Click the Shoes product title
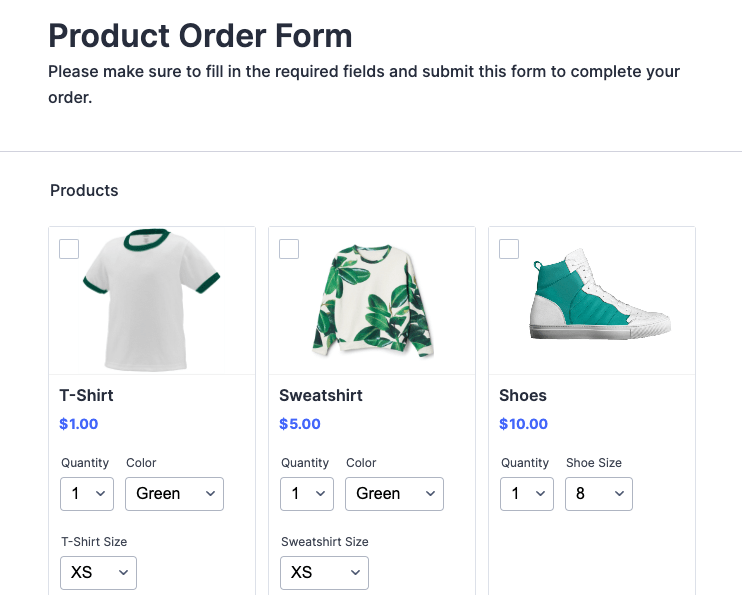Viewport: 742px width, 595px height. click(523, 395)
